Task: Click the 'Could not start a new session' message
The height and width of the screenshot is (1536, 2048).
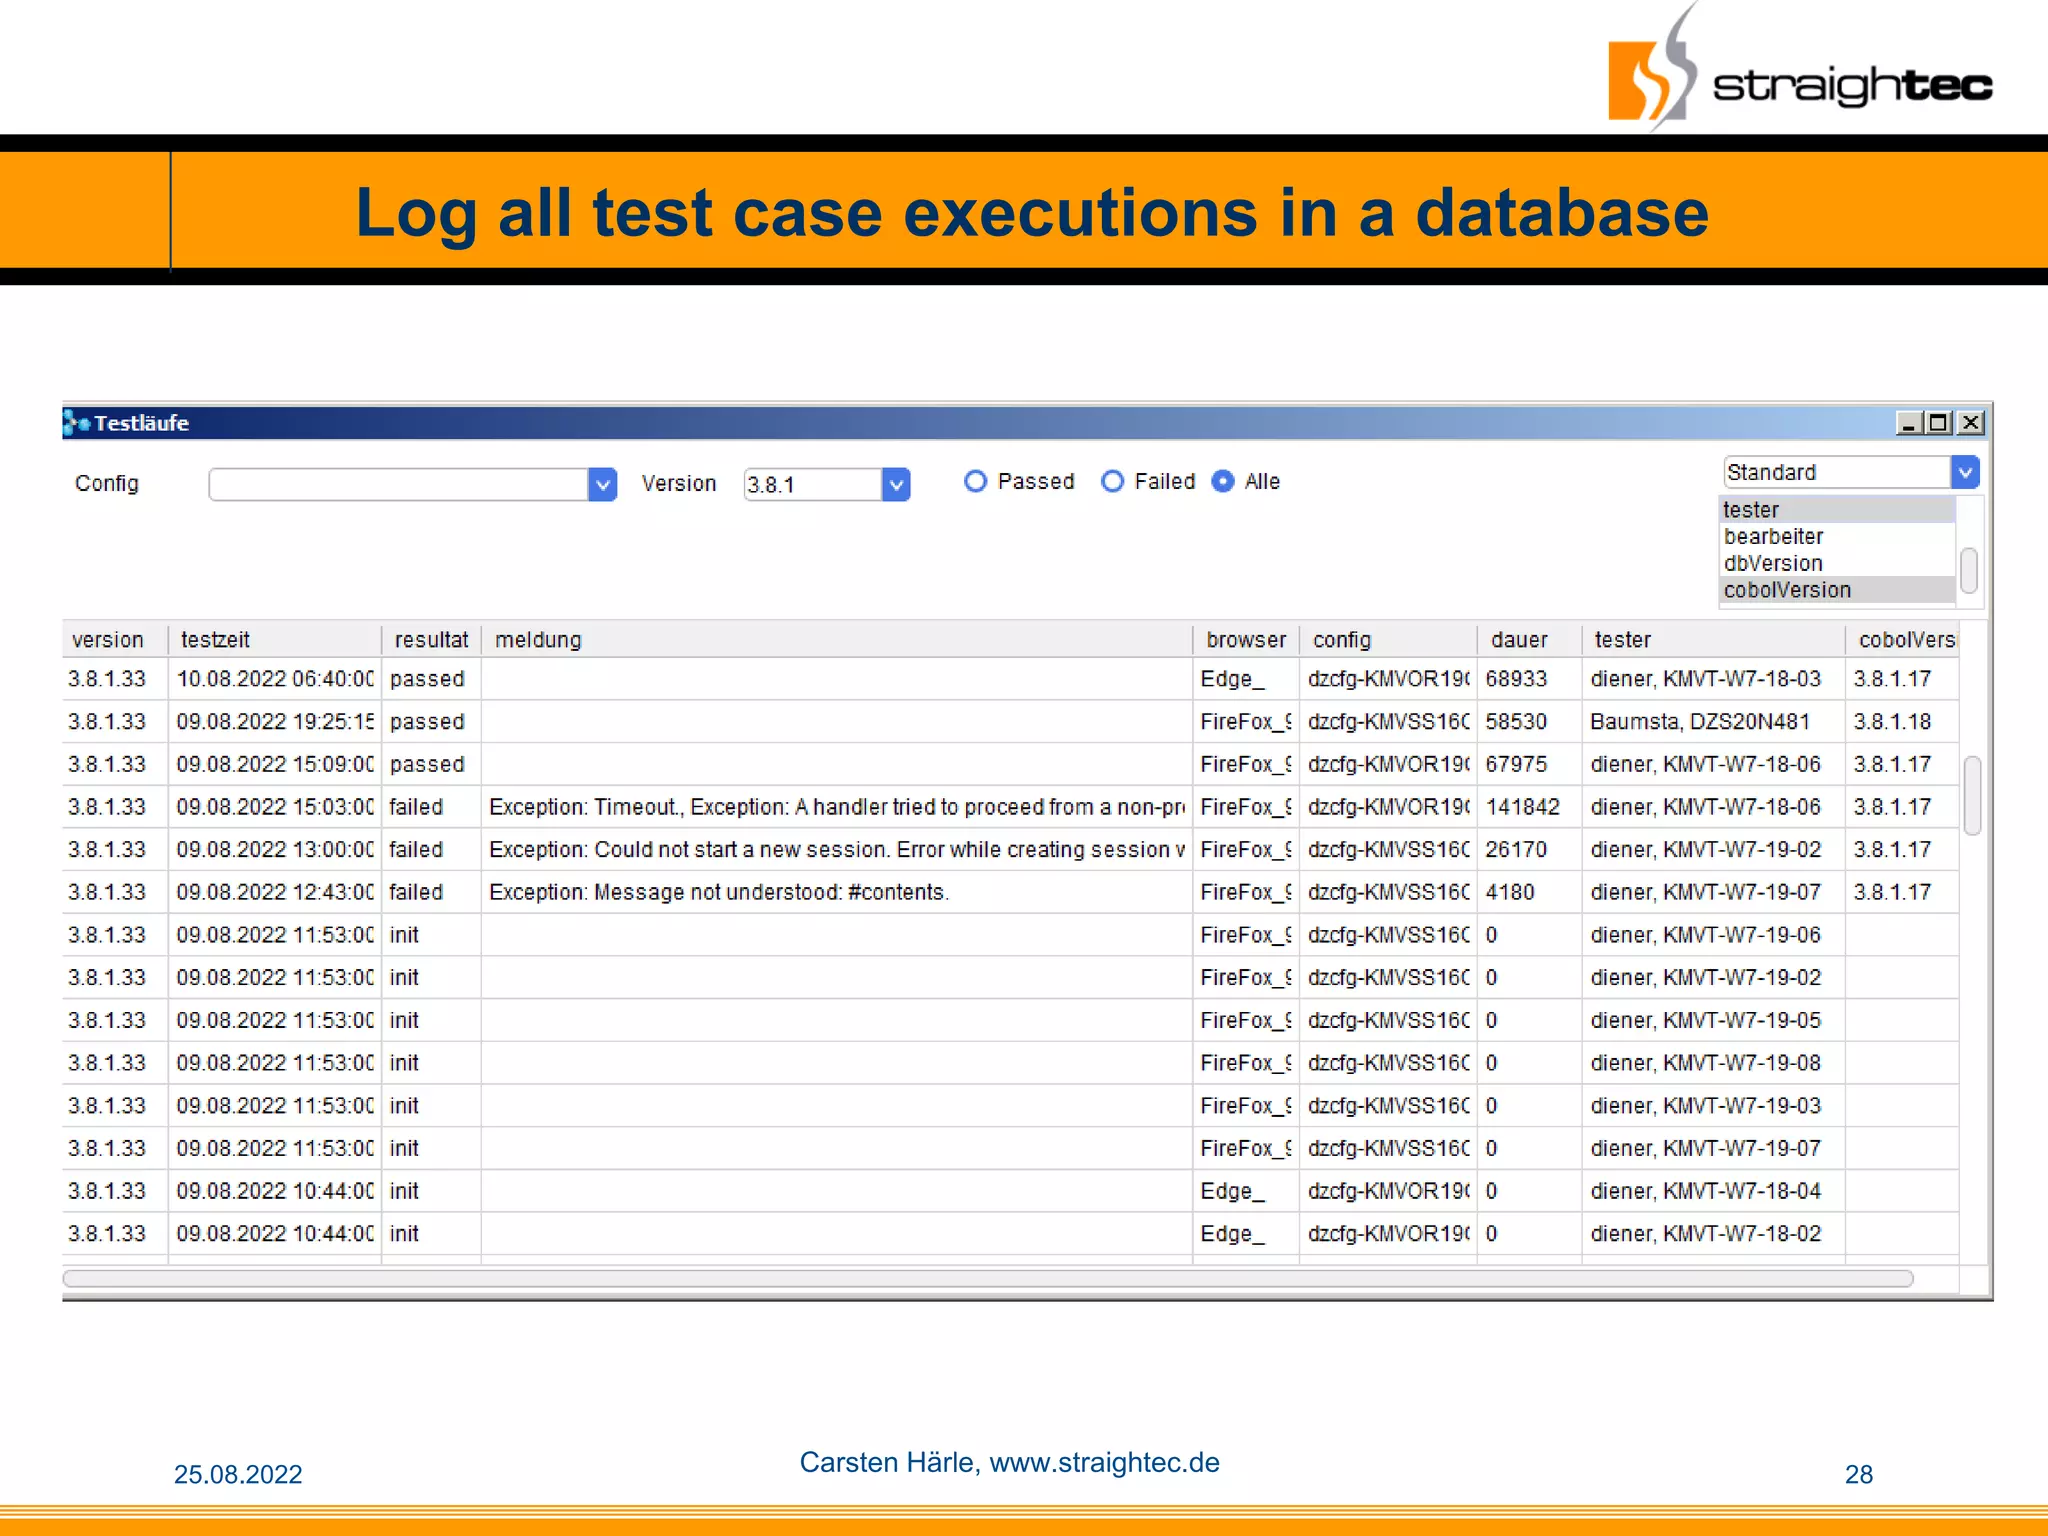Action: pos(836,850)
